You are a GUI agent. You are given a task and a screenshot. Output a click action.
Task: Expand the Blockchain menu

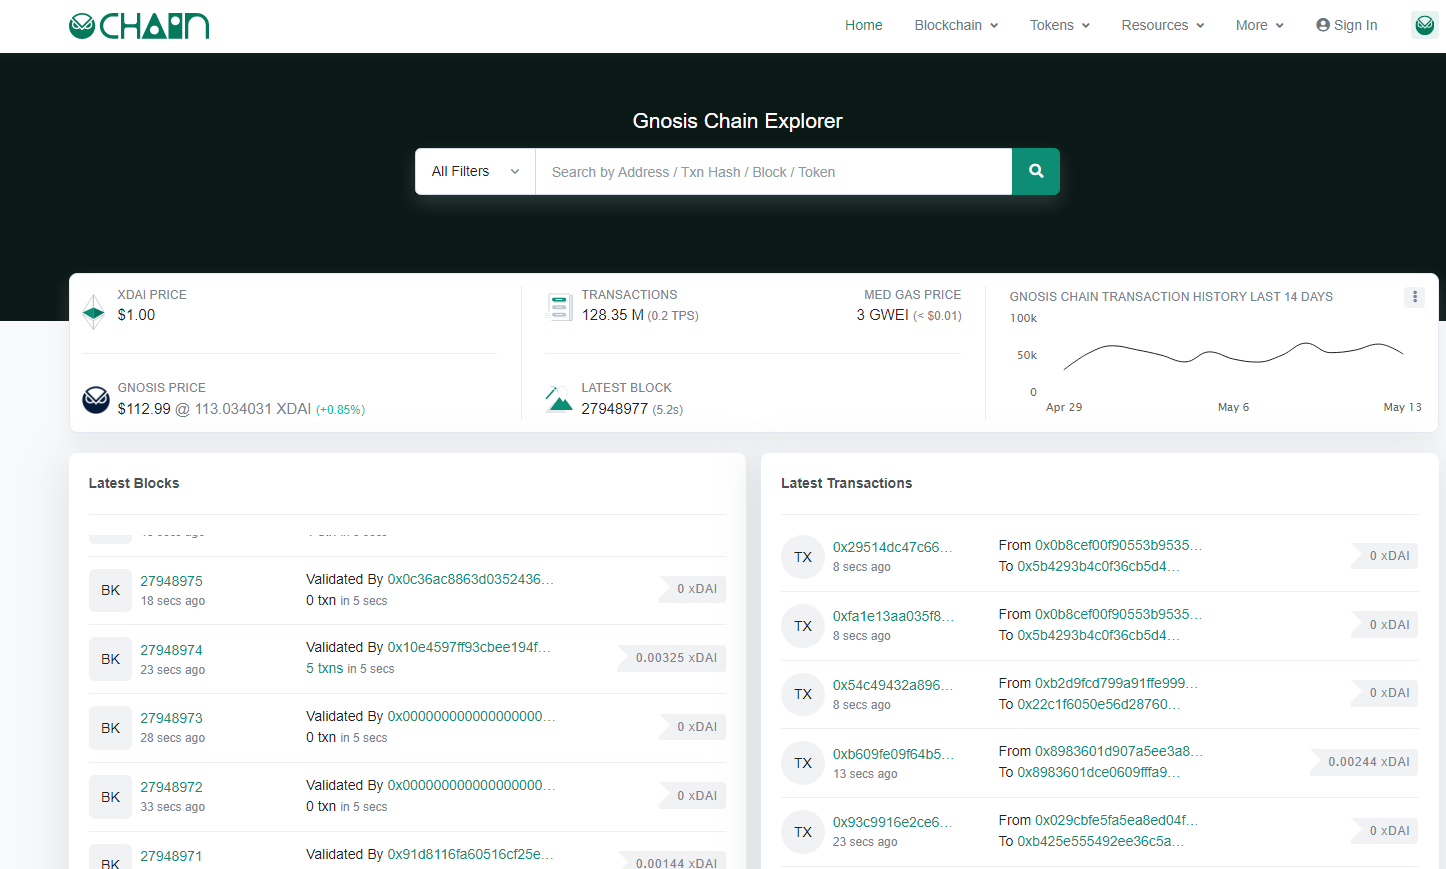[x=956, y=25]
